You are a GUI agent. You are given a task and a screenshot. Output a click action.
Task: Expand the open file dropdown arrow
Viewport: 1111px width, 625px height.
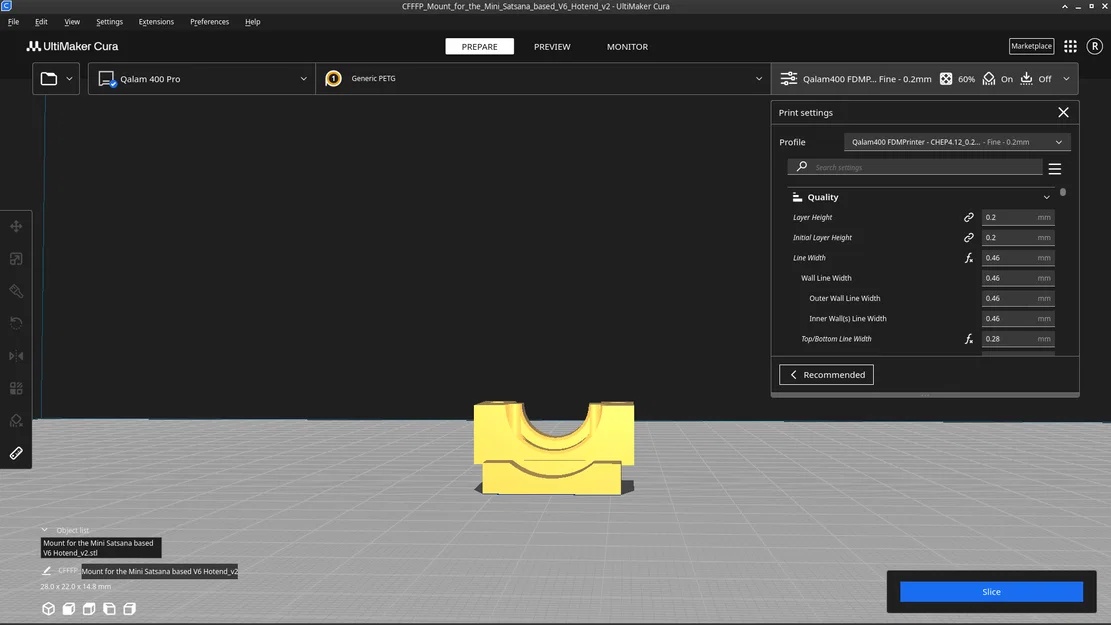tap(69, 79)
